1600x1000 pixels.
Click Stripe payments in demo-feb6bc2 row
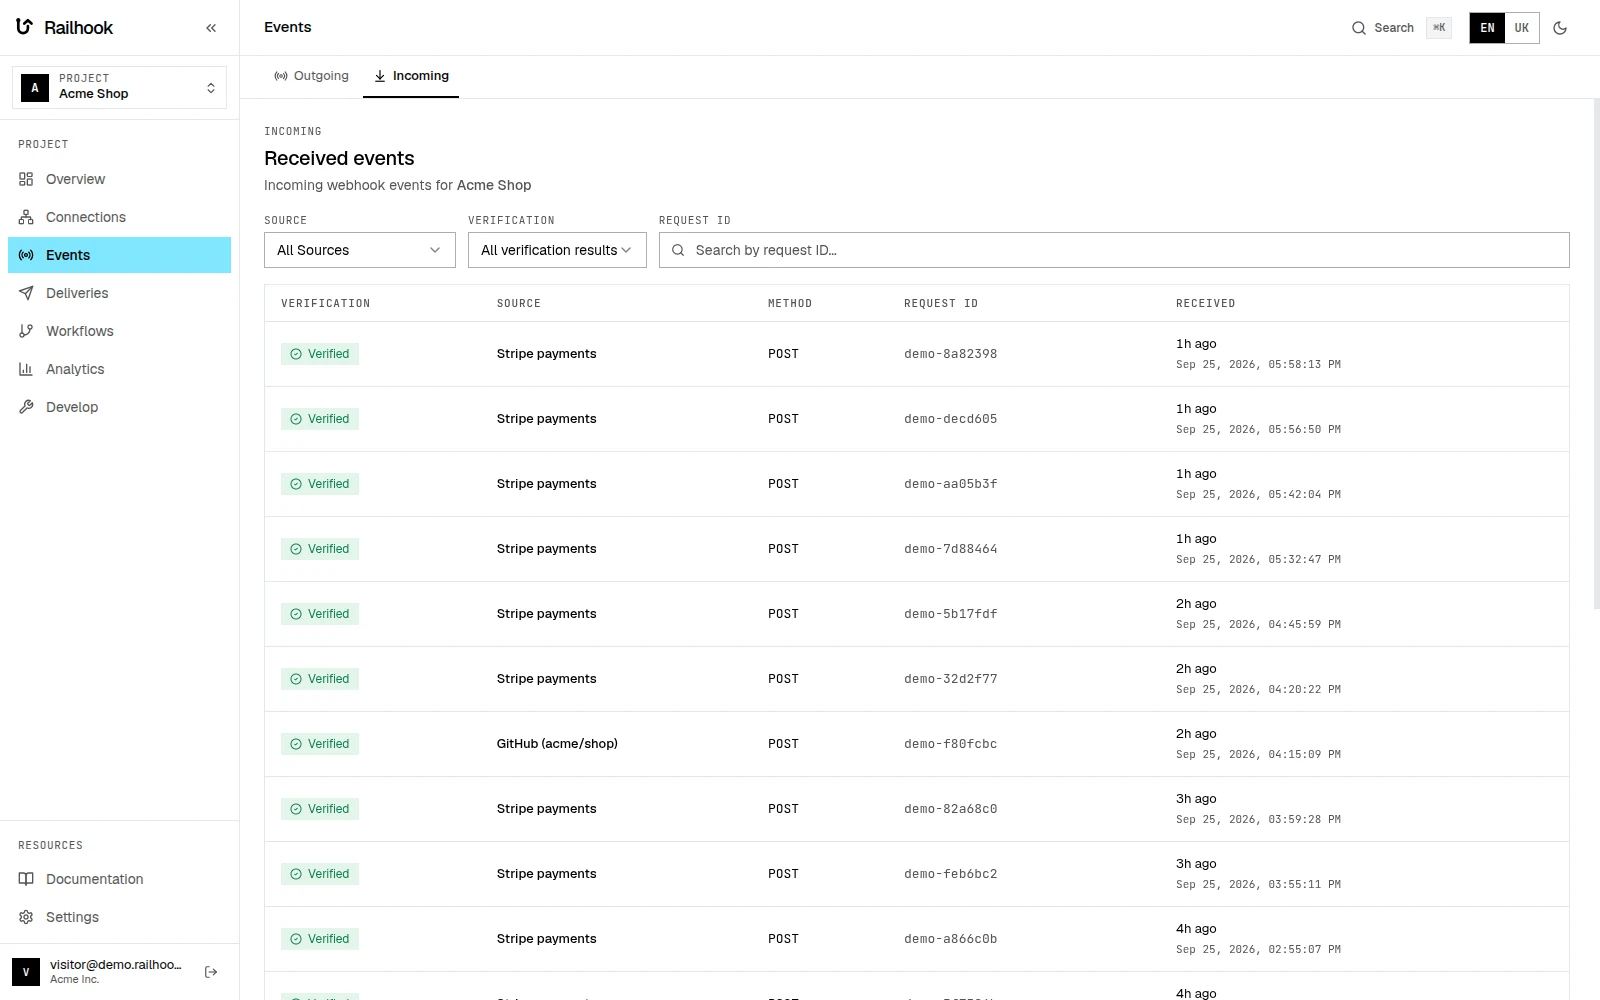pos(546,874)
